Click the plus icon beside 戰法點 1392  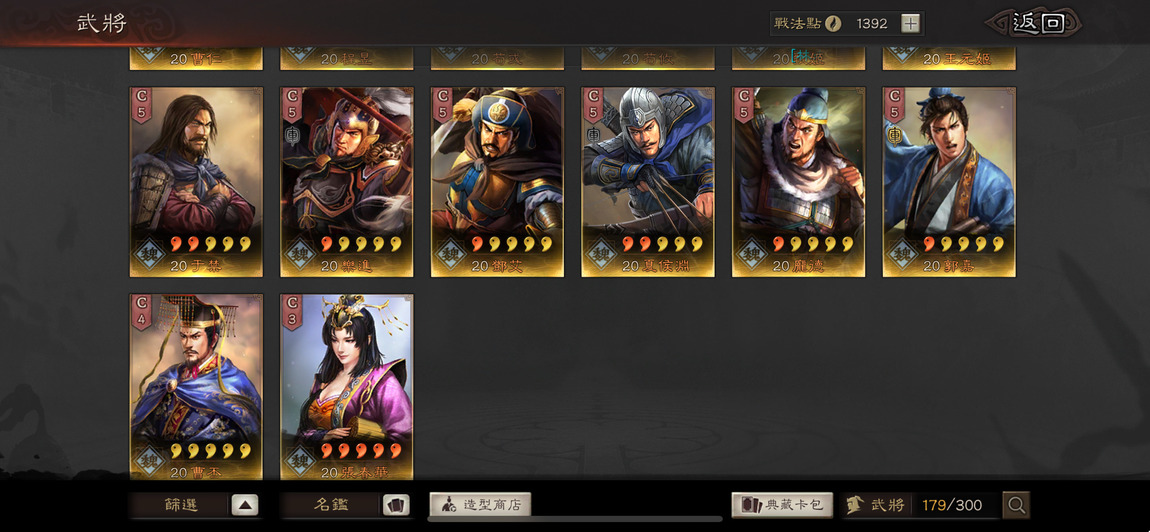910,23
